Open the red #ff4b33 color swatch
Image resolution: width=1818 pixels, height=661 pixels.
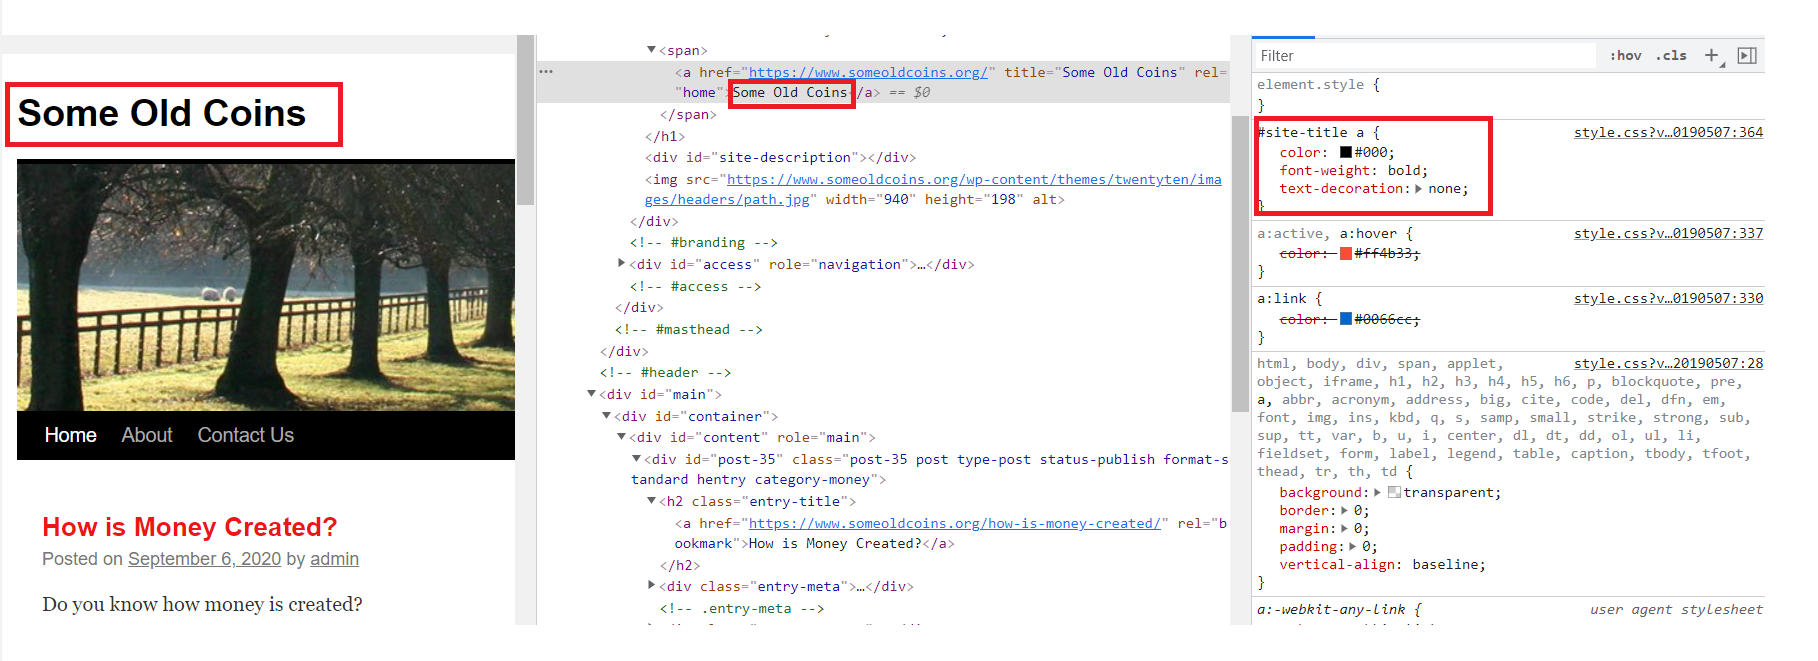pyautogui.click(x=1346, y=254)
